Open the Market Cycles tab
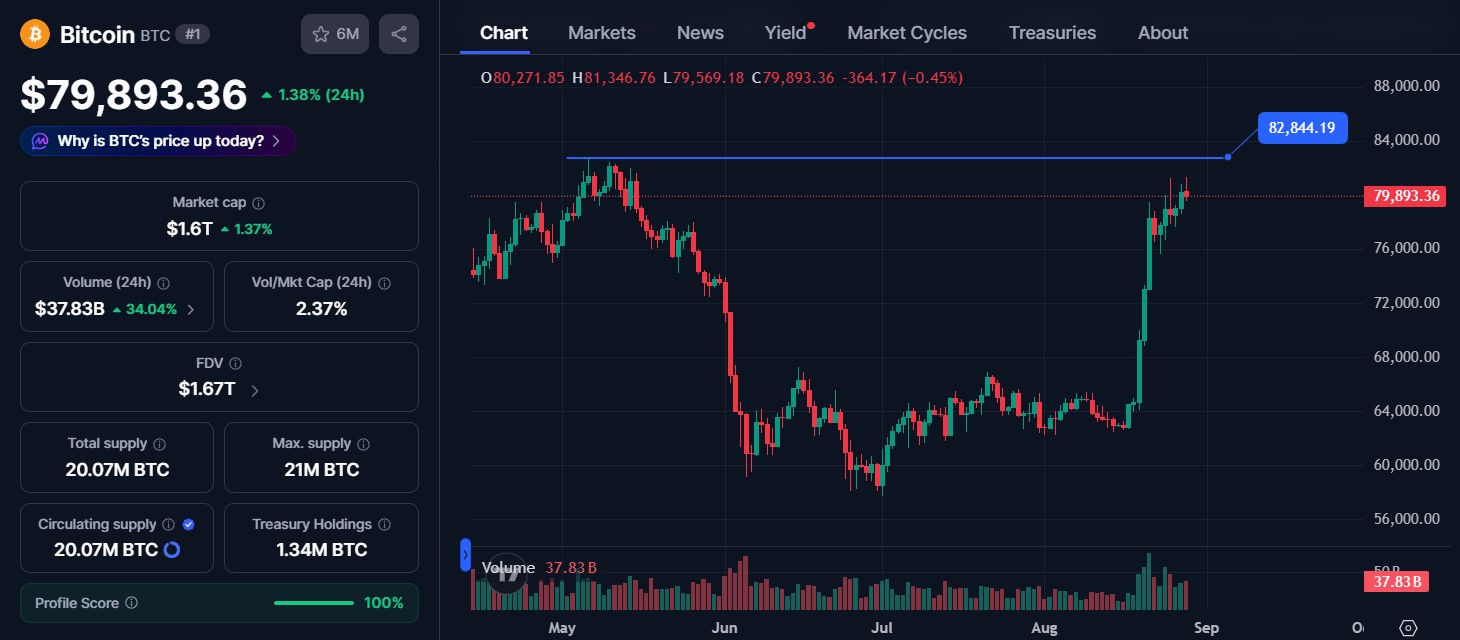The width and height of the screenshot is (1460, 640). click(907, 33)
